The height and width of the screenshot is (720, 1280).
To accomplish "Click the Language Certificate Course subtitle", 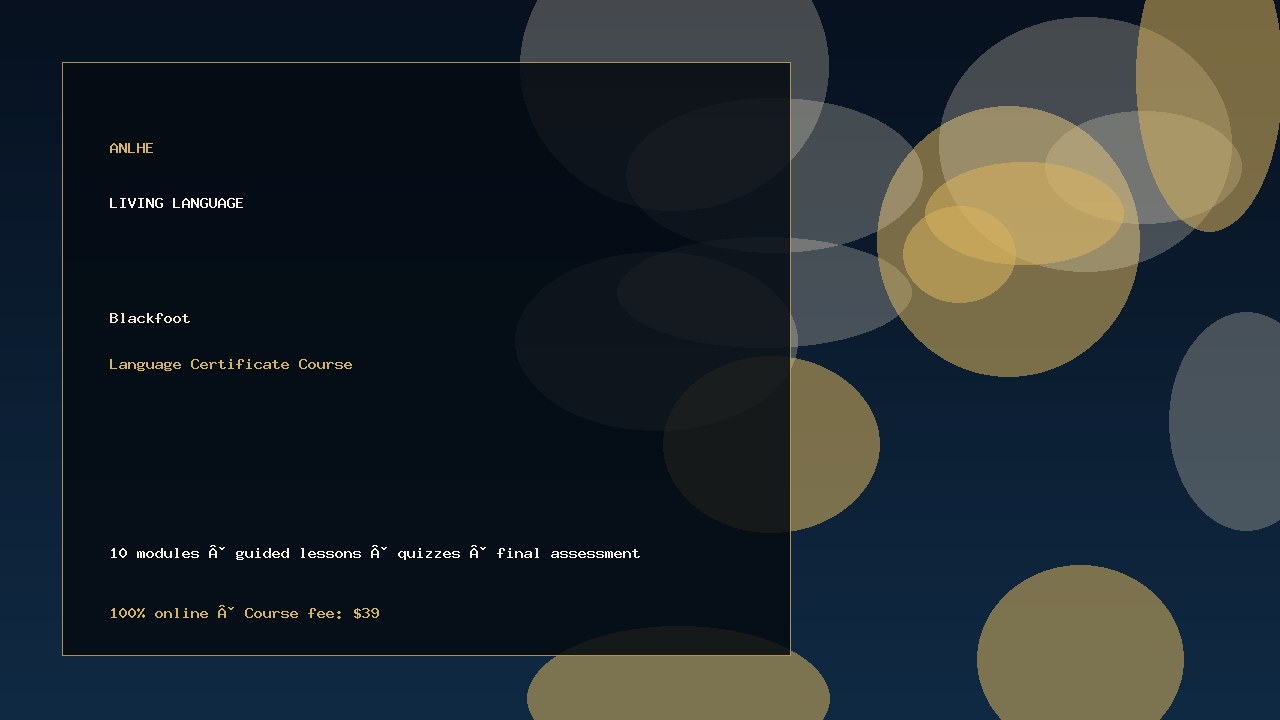I will tap(230, 364).
